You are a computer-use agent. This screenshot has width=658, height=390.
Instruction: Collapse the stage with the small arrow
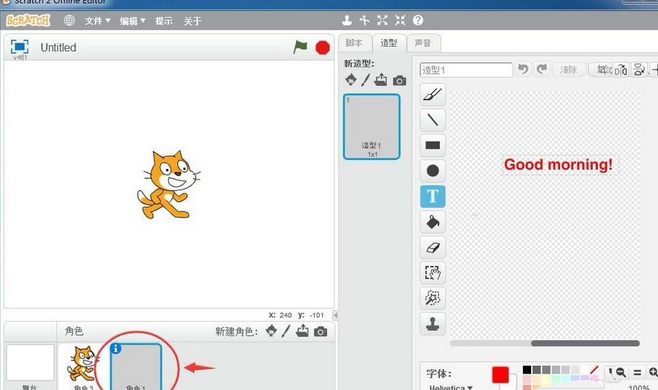coord(335,315)
